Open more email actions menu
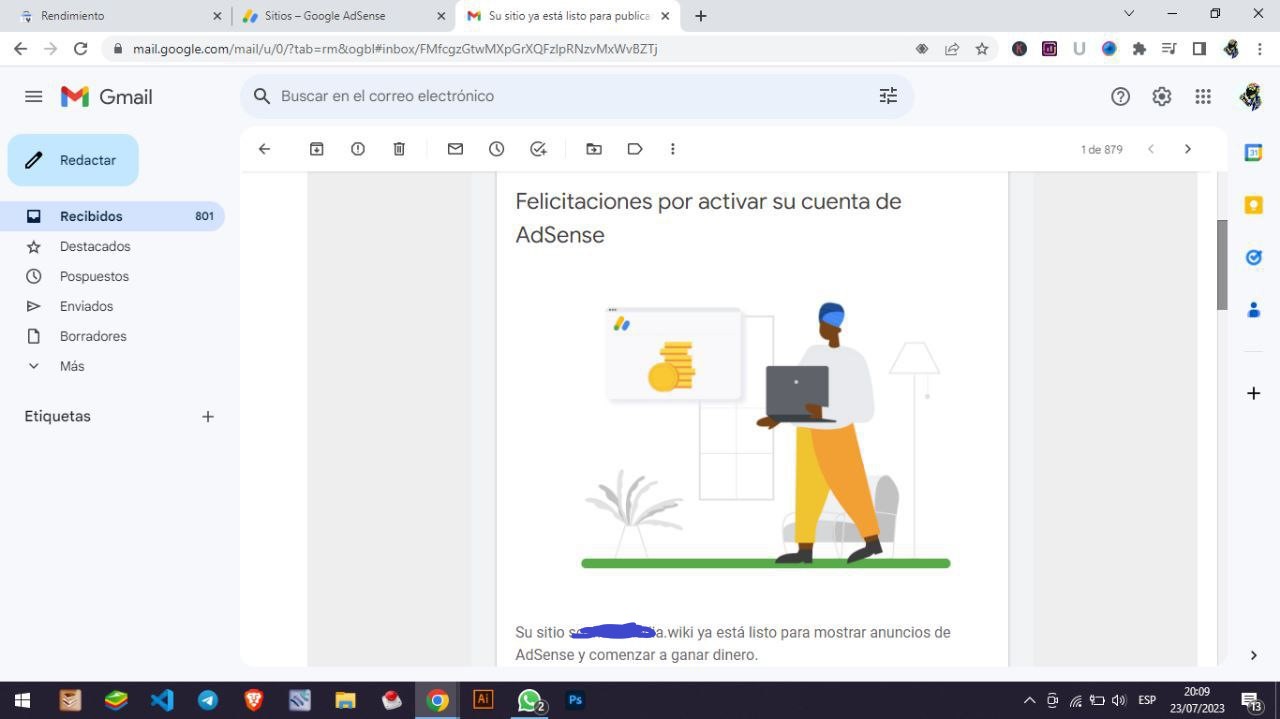Screen dimensions: 1280x719 [x=672, y=149]
